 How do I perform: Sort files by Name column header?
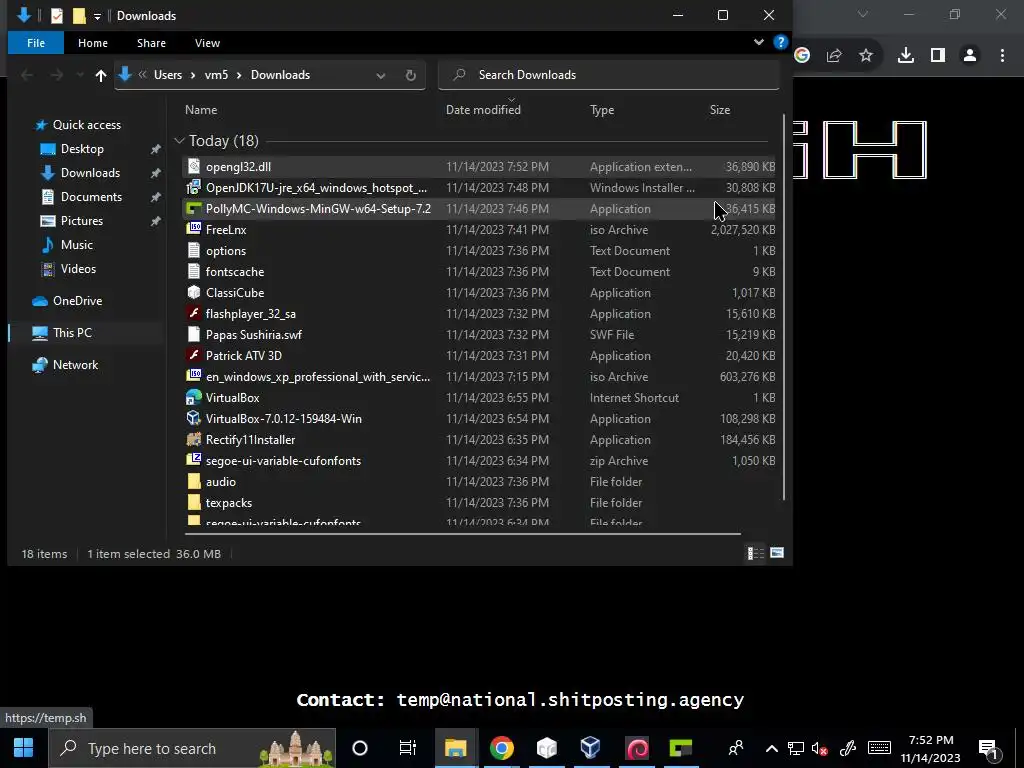click(201, 110)
